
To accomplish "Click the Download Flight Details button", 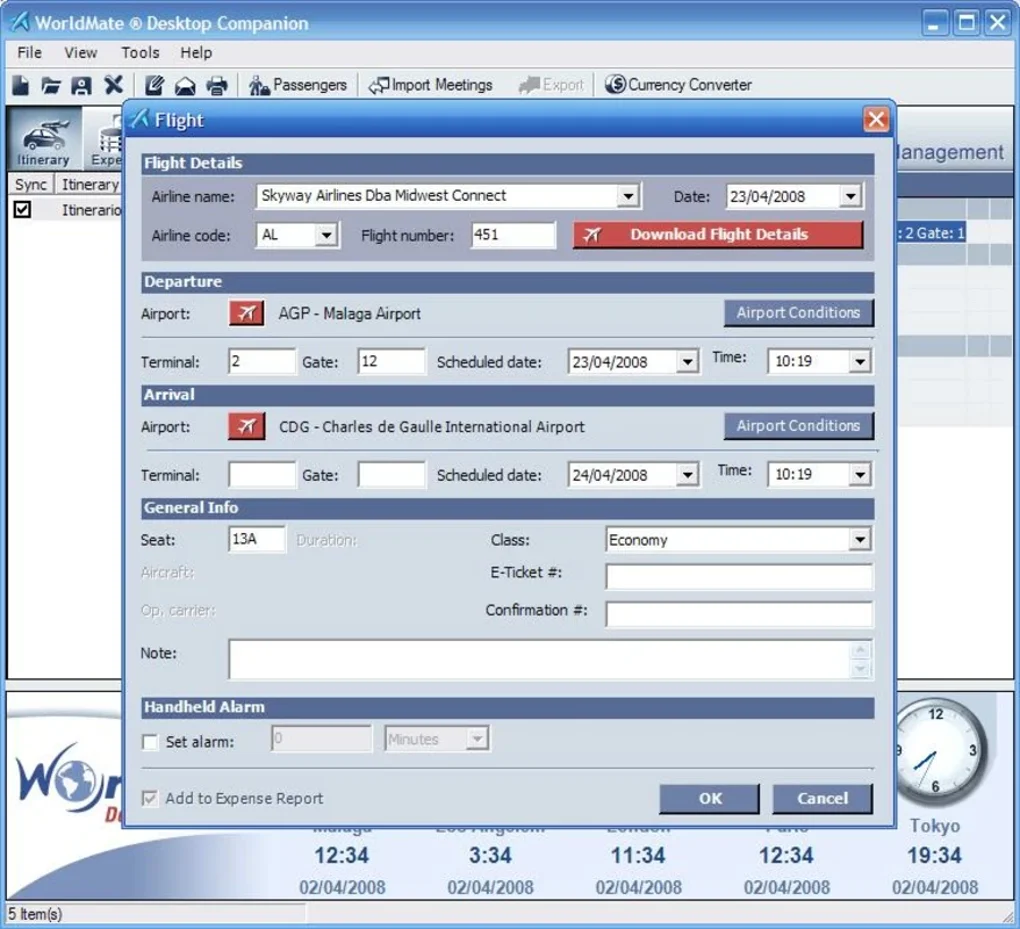I will click(718, 234).
